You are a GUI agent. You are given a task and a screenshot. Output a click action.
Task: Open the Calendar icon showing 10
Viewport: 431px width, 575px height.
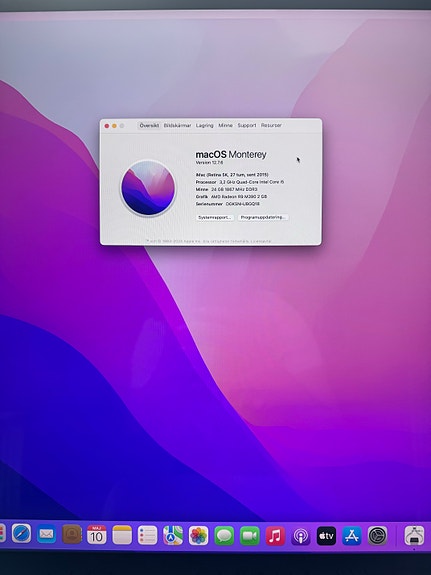pos(97,535)
